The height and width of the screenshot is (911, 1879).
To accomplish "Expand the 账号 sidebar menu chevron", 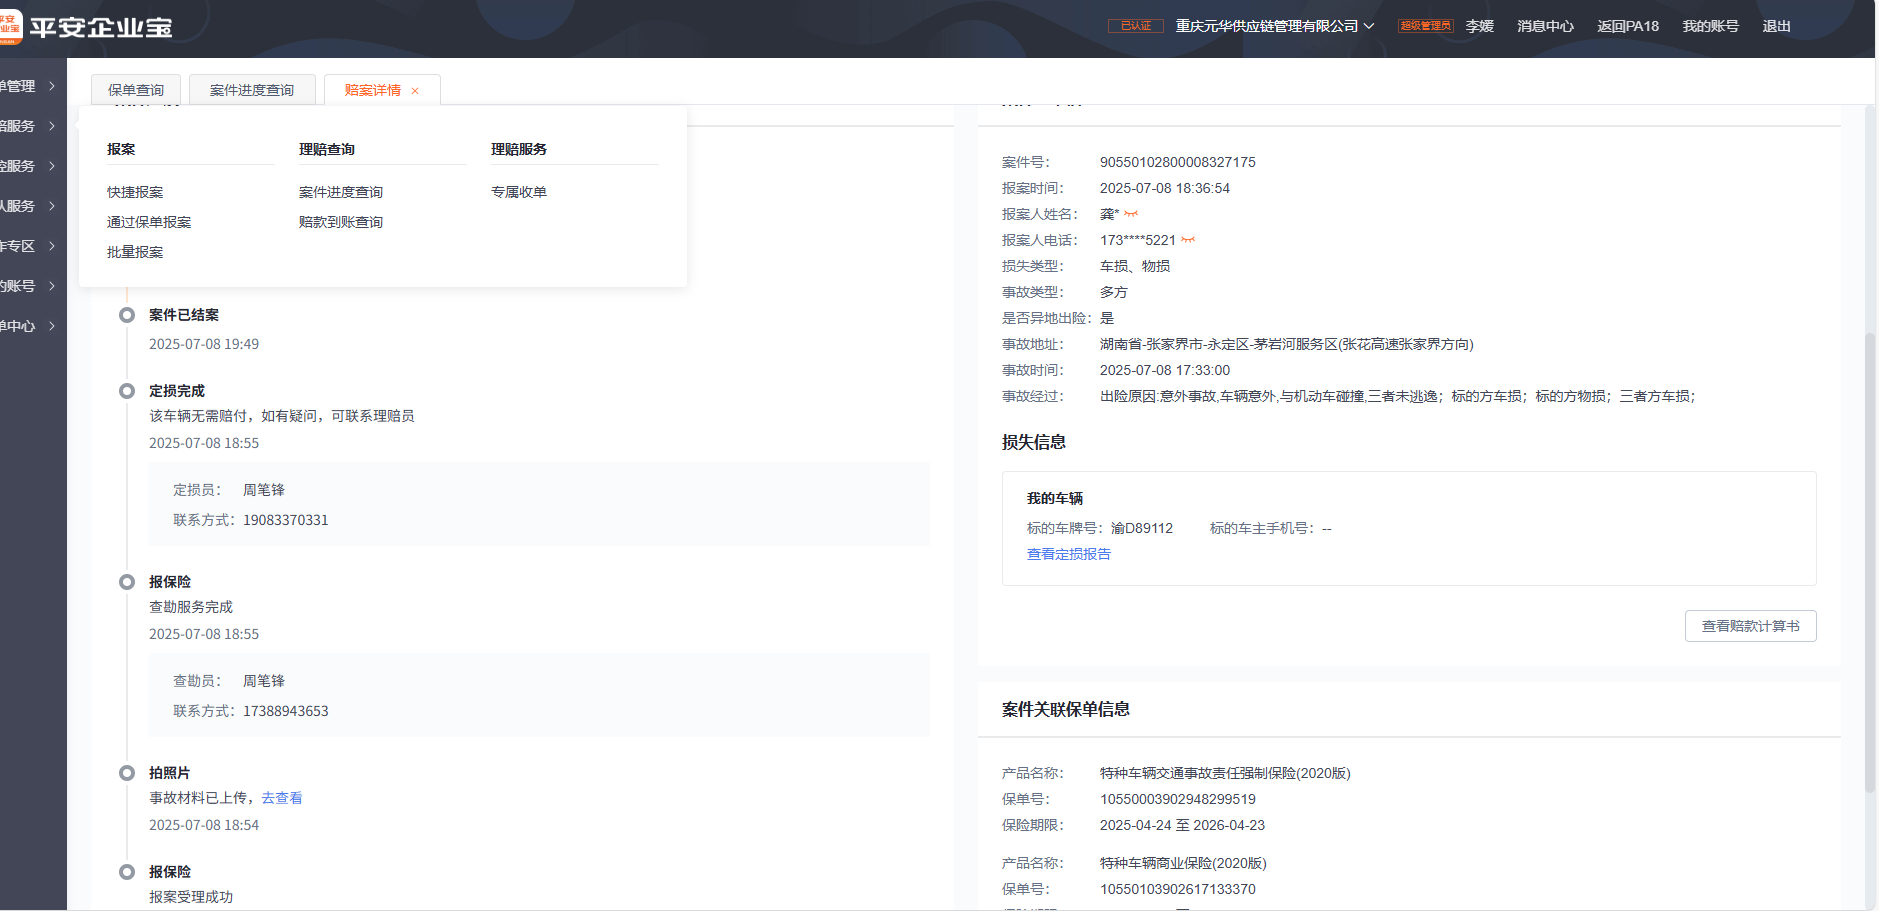I will pyautogui.click(x=52, y=286).
